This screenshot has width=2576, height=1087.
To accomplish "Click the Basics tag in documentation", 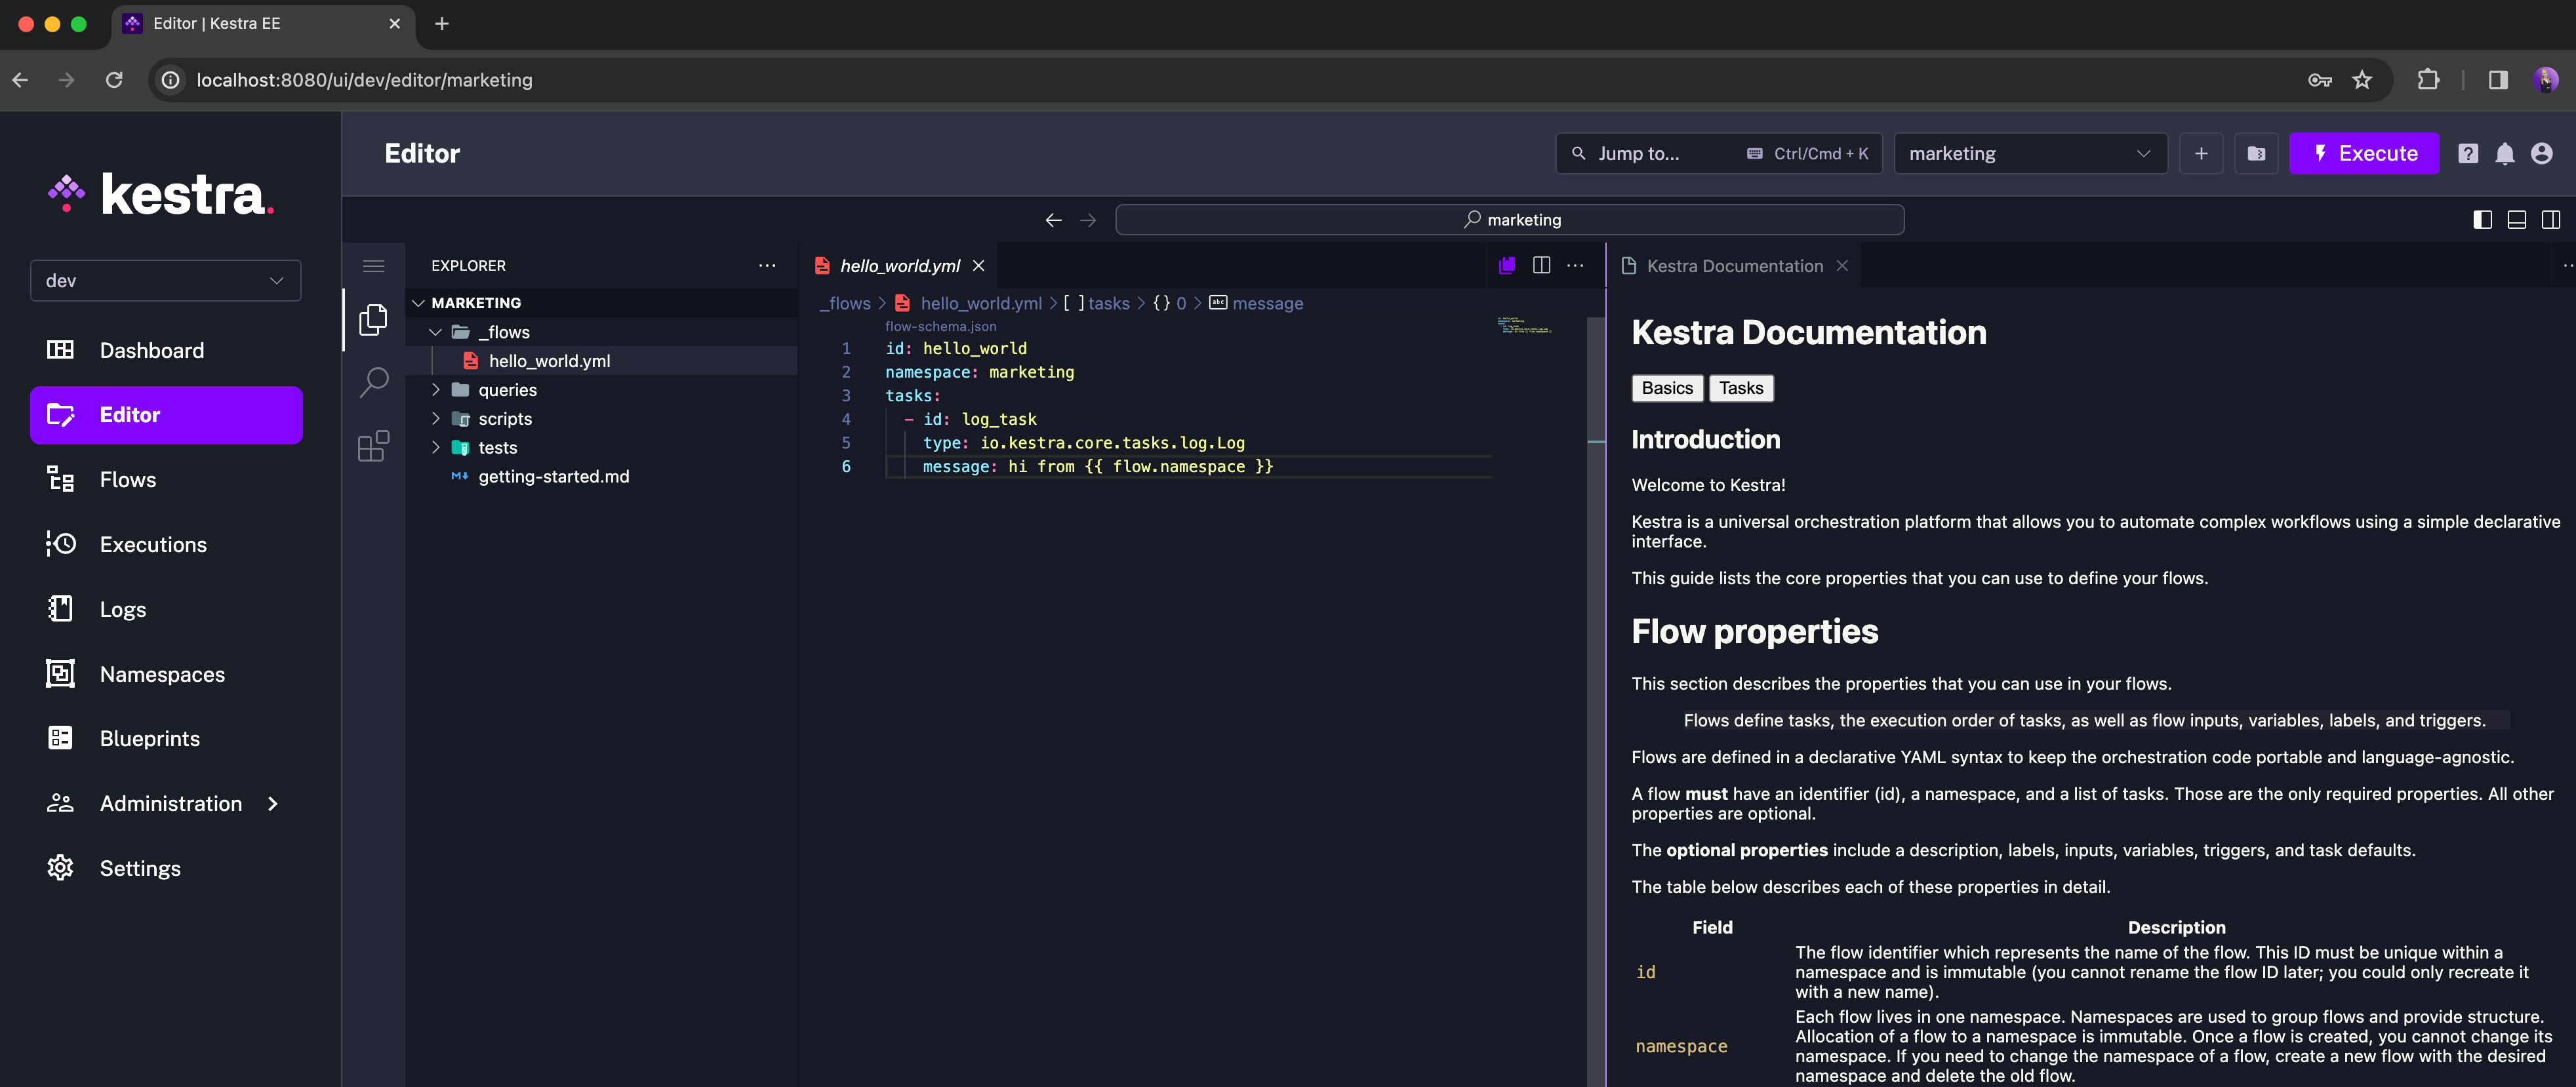I will tap(1666, 387).
